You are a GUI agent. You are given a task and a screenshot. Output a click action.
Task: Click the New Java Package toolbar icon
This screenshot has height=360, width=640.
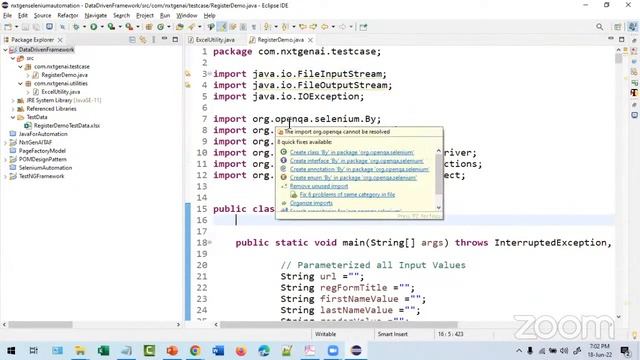pos(149,27)
